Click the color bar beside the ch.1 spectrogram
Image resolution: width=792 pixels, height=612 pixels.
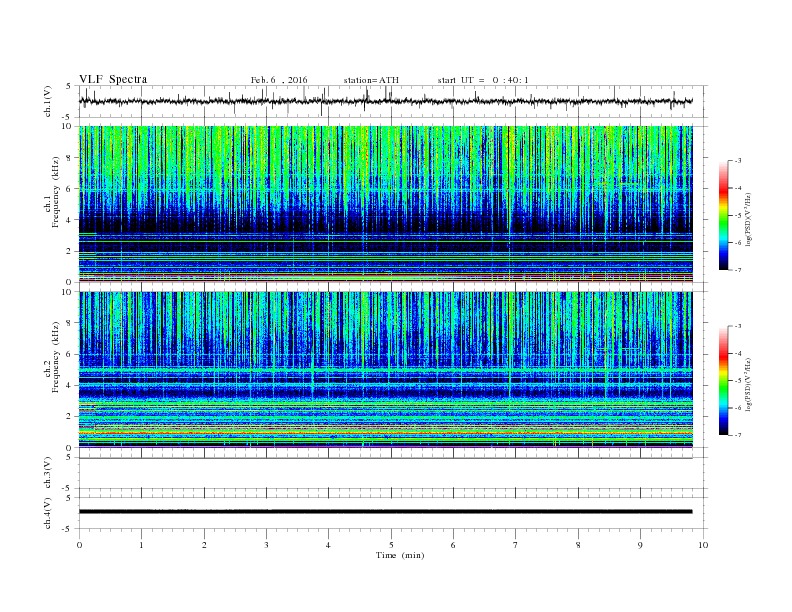(x=724, y=216)
